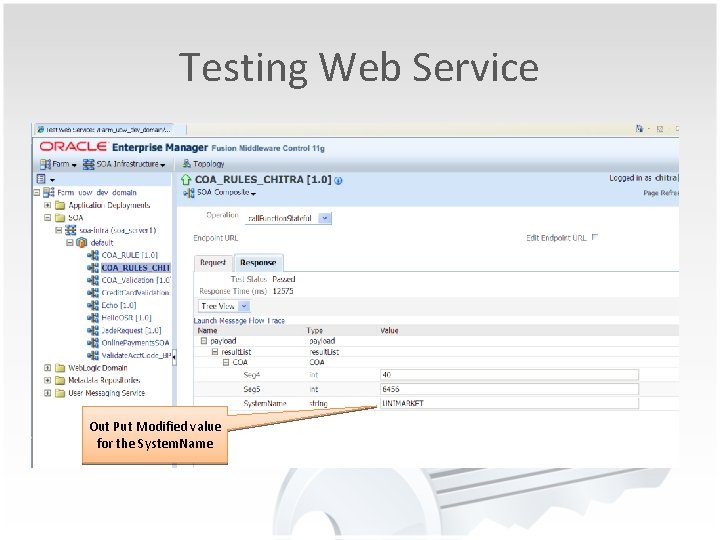The width and height of the screenshot is (720, 540).
Task: Collapse the payload node
Action: (x=204, y=341)
